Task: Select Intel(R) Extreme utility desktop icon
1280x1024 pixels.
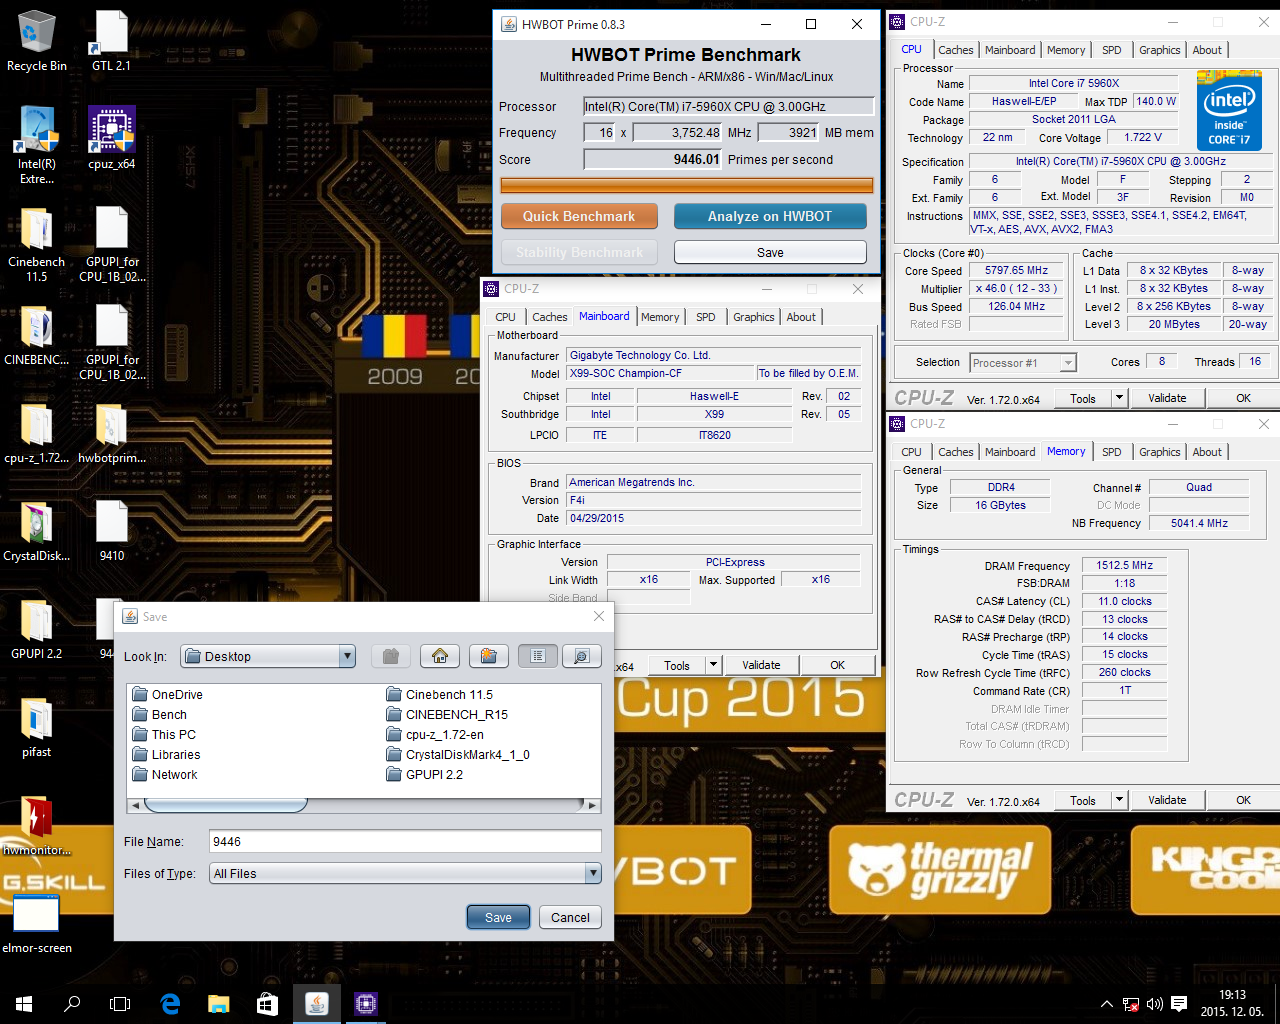Action: [x=37, y=146]
